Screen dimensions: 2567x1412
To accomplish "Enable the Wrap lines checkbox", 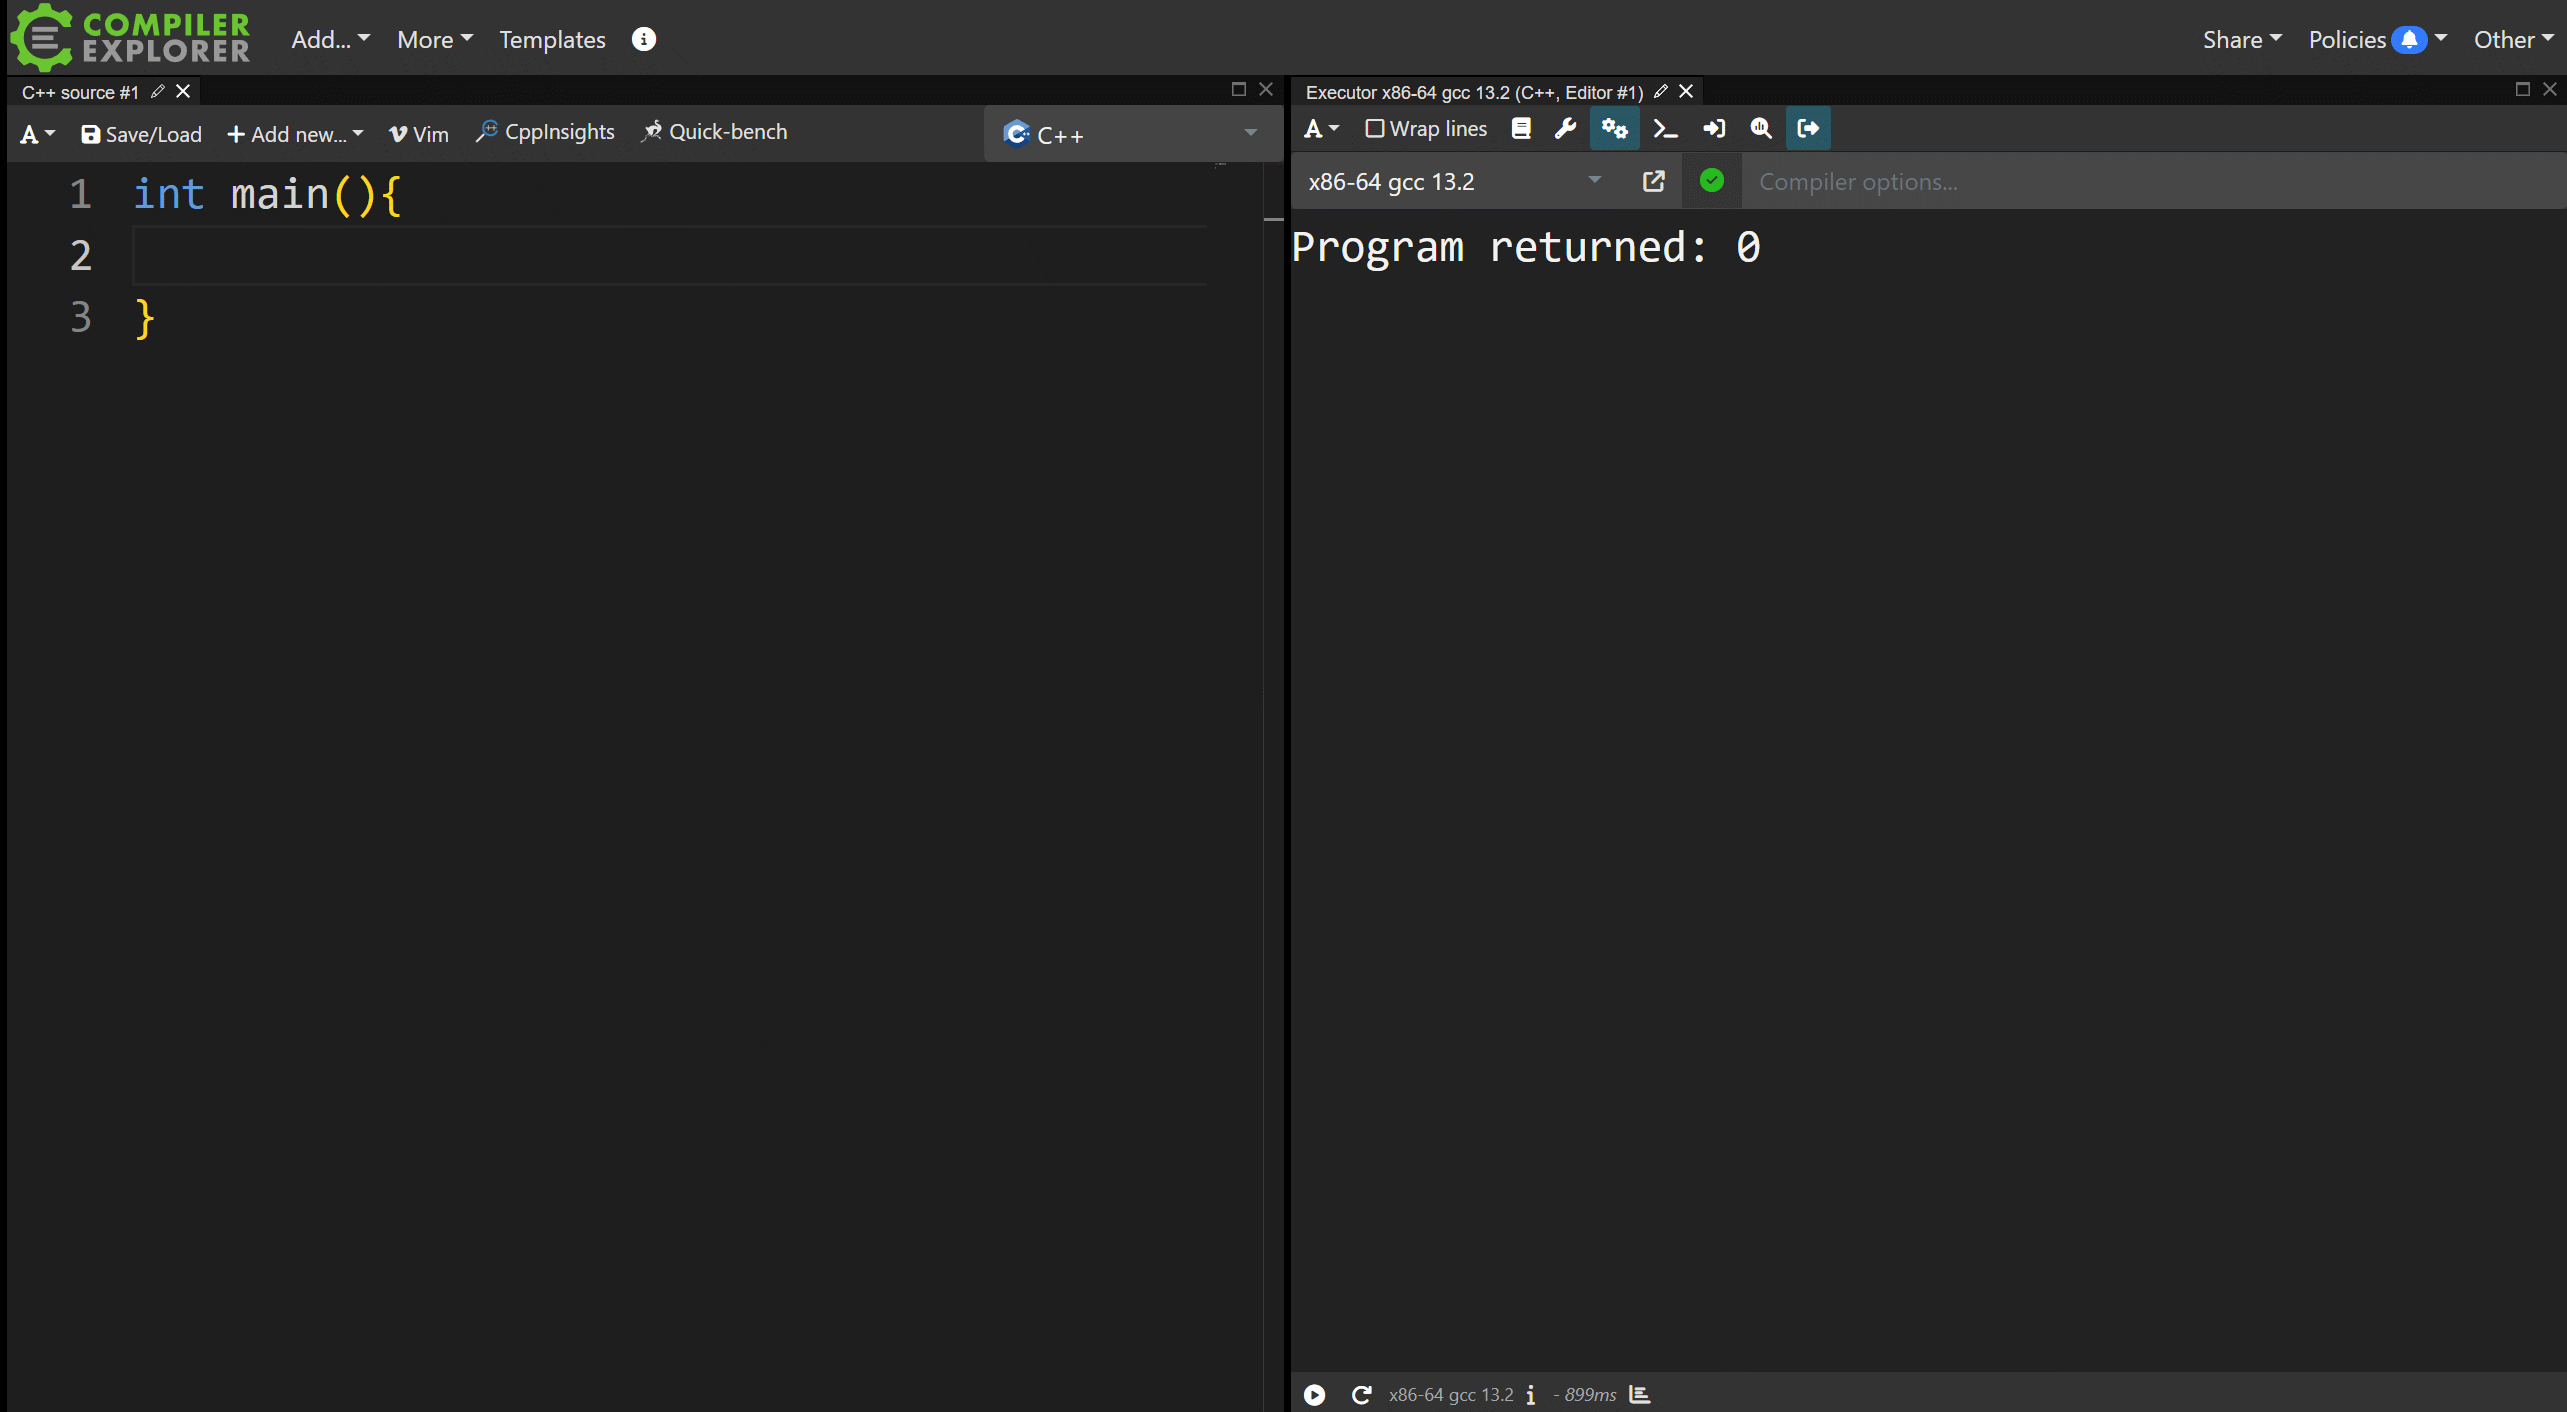I will (x=1375, y=129).
